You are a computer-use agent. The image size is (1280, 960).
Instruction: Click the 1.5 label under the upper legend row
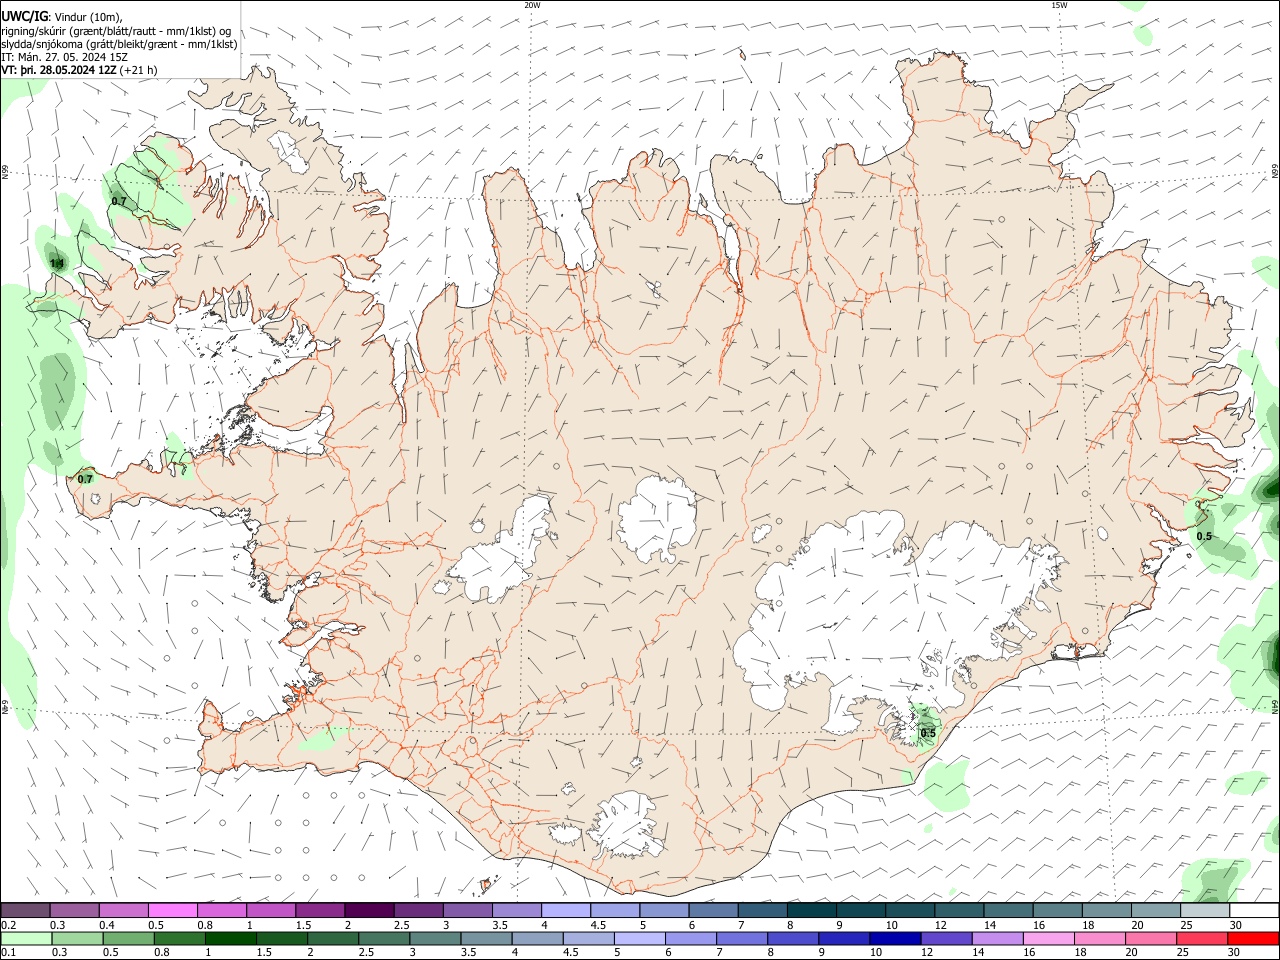[x=303, y=925]
